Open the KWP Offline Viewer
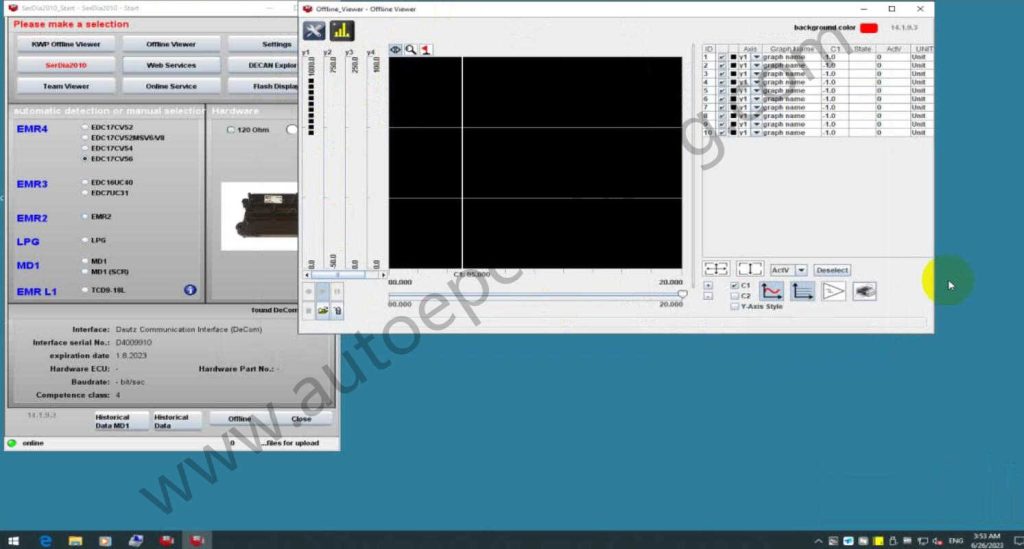 coord(66,44)
